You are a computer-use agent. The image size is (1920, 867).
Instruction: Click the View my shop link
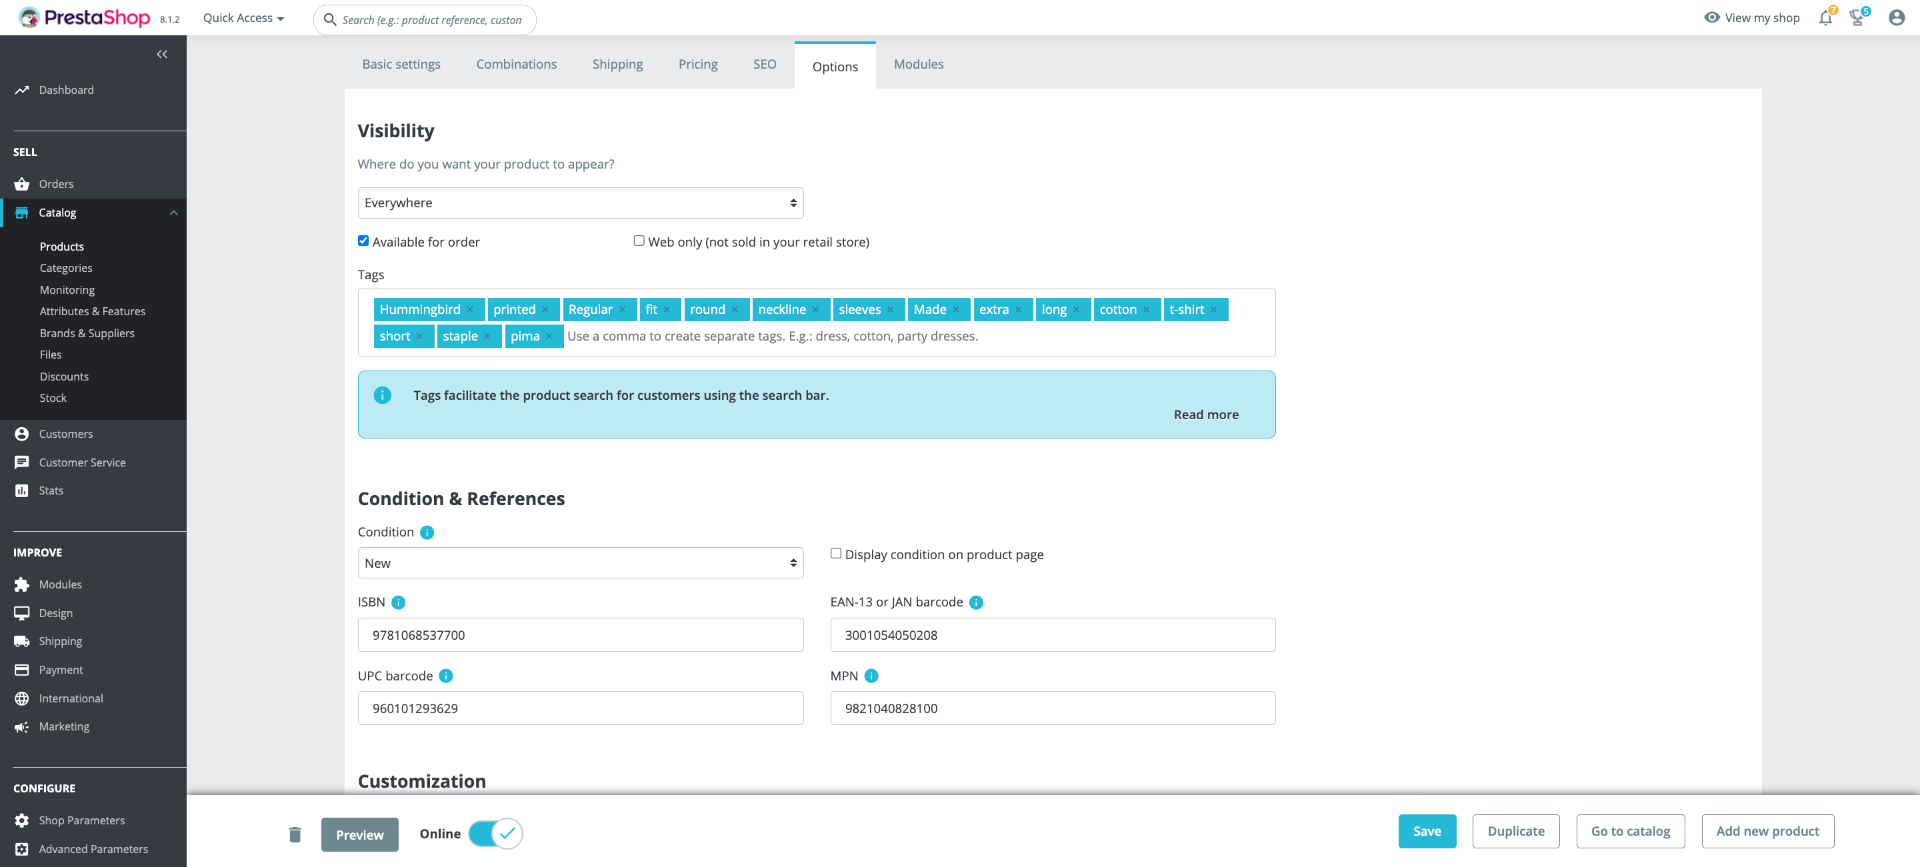(x=1762, y=18)
